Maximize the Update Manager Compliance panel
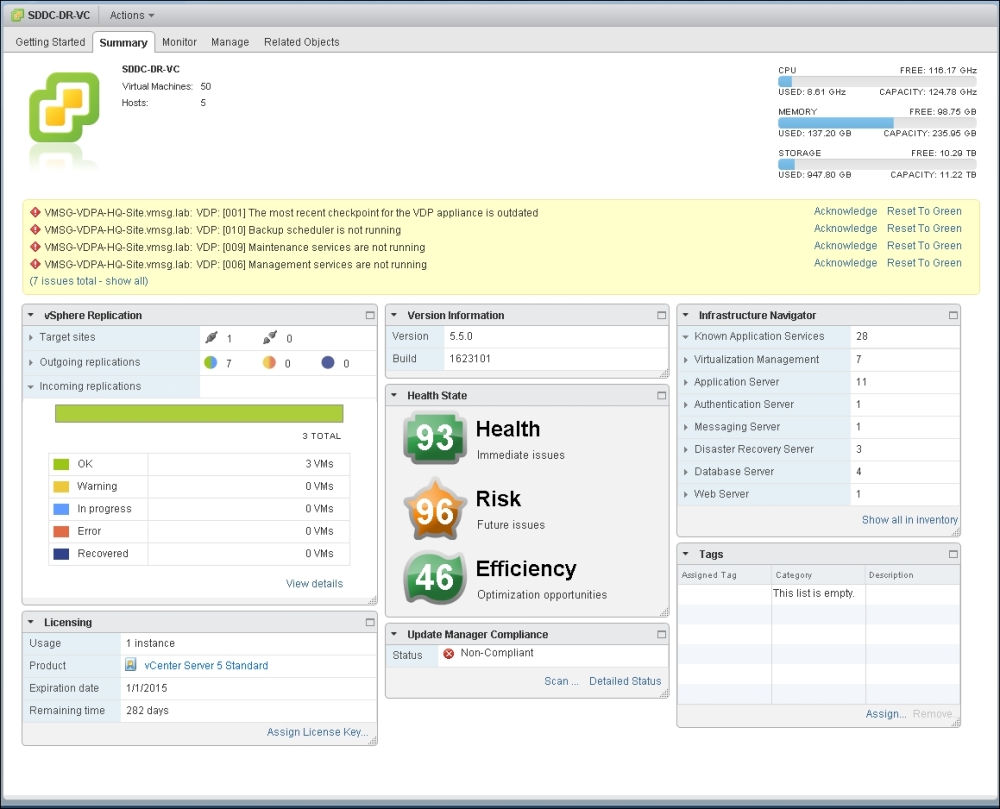This screenshot has height=809, width=1000. pyautogui.click(x=661, y=634)
